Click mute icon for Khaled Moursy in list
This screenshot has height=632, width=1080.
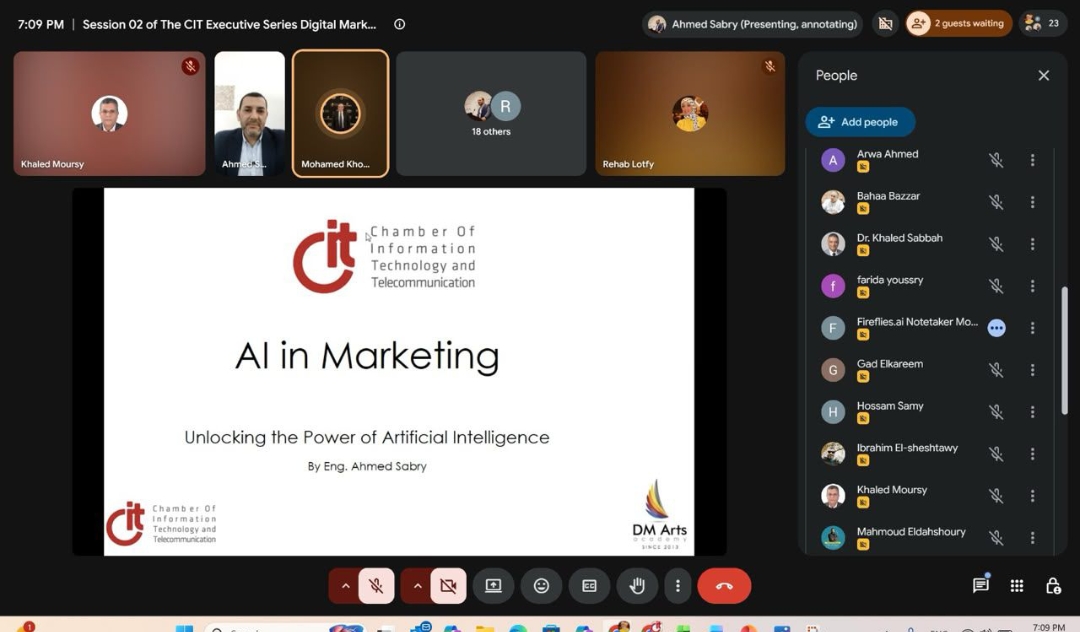(996, 496)
